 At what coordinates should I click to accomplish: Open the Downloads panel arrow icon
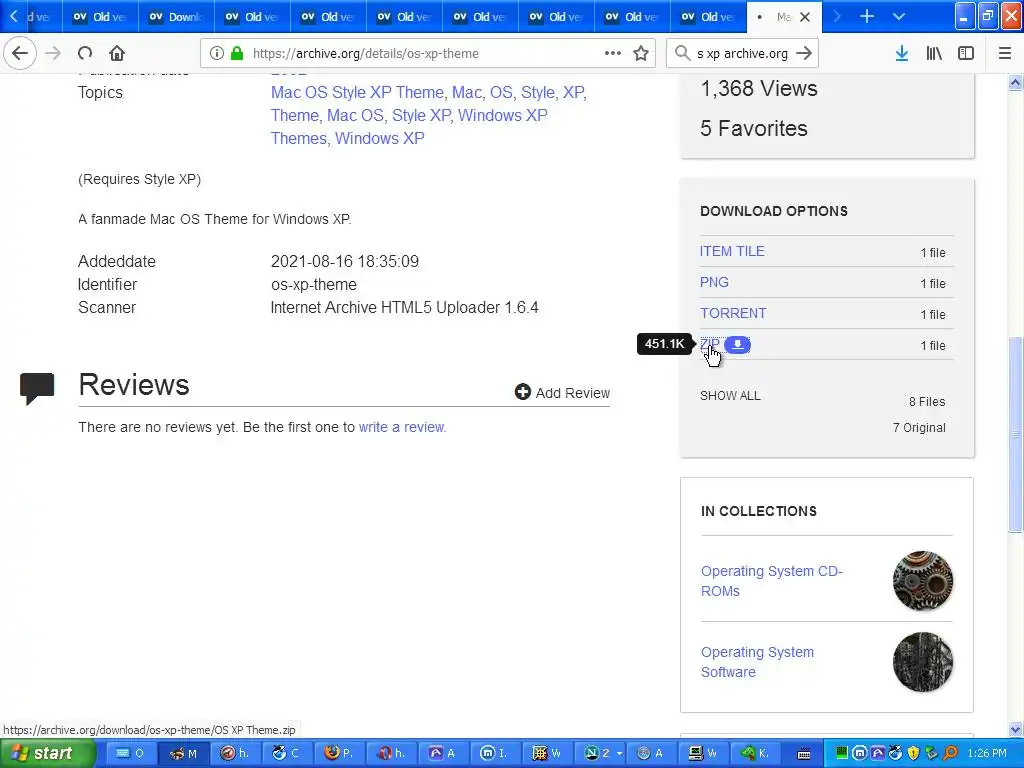coord(901,54)
